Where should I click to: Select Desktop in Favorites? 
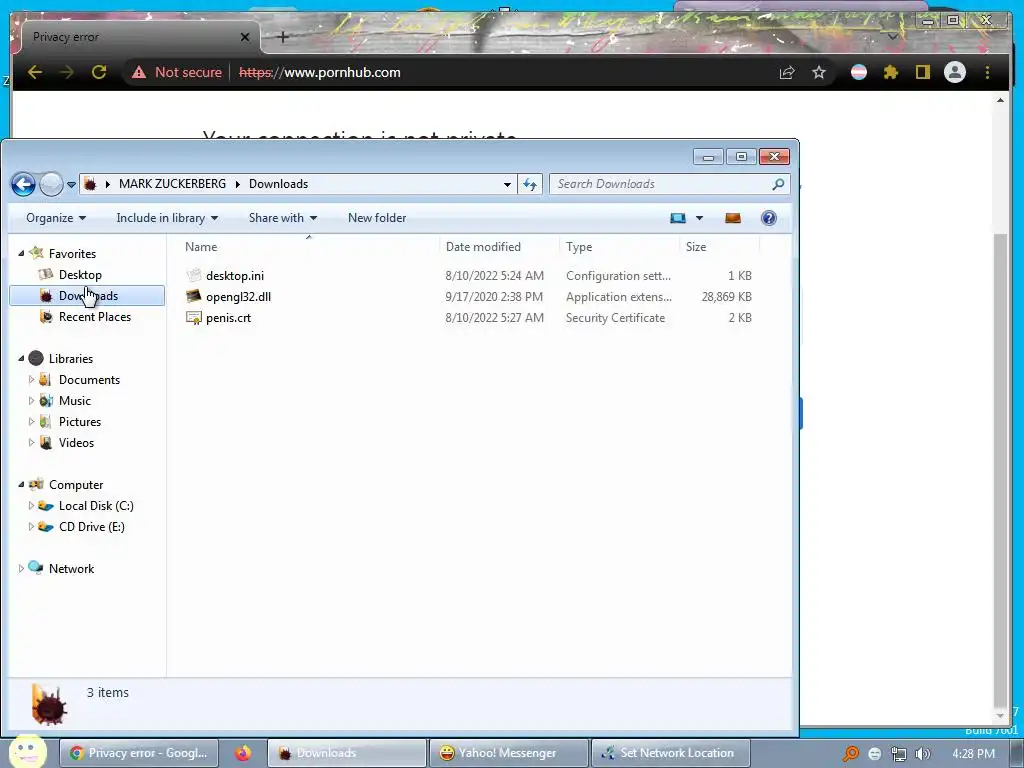80,275
